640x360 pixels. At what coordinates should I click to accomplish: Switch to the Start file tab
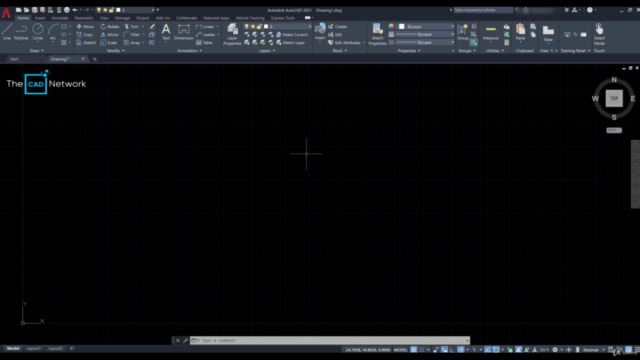pos(14,59)
